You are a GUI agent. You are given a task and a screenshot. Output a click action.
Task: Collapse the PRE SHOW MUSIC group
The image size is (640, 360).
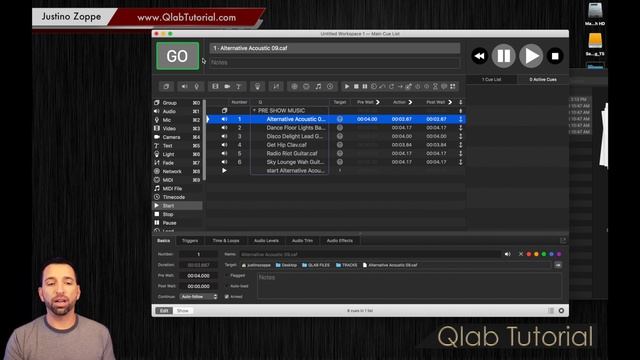pyautogui.click(x=254, y=111)
